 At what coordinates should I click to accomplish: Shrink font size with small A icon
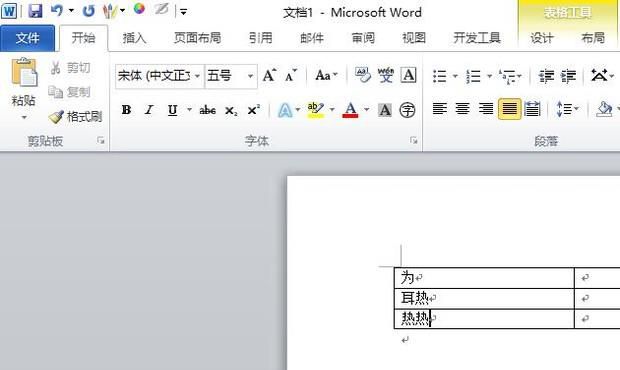click(x=291, y=75)
